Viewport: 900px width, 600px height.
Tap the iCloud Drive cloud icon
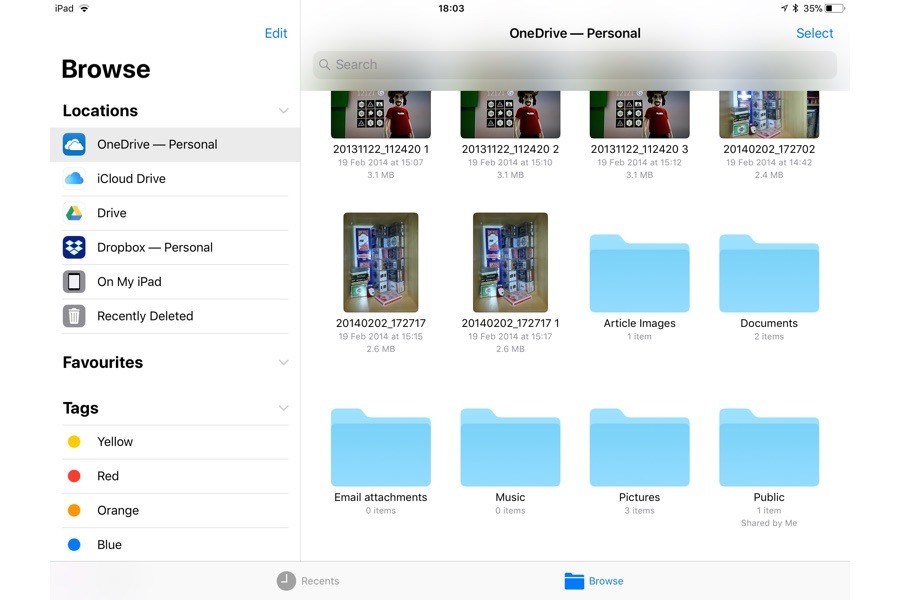point(74,179)
